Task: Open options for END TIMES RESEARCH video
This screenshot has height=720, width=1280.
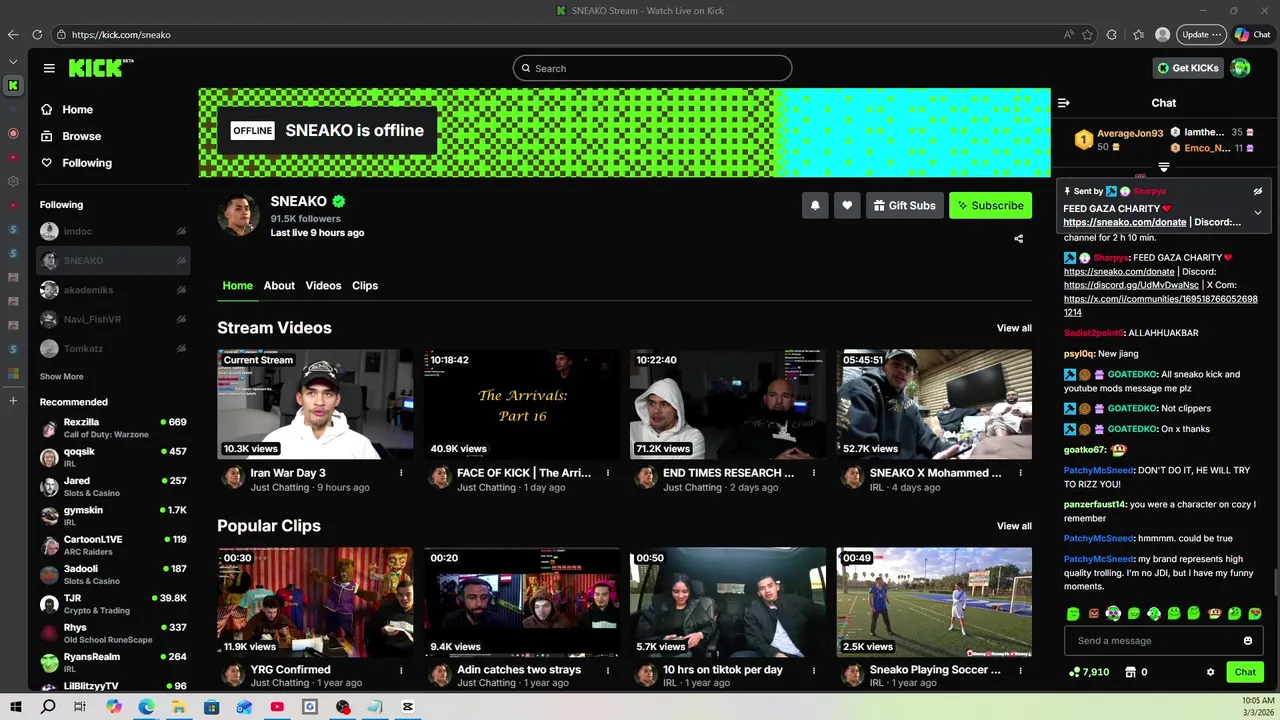Action: click(813, 473)
